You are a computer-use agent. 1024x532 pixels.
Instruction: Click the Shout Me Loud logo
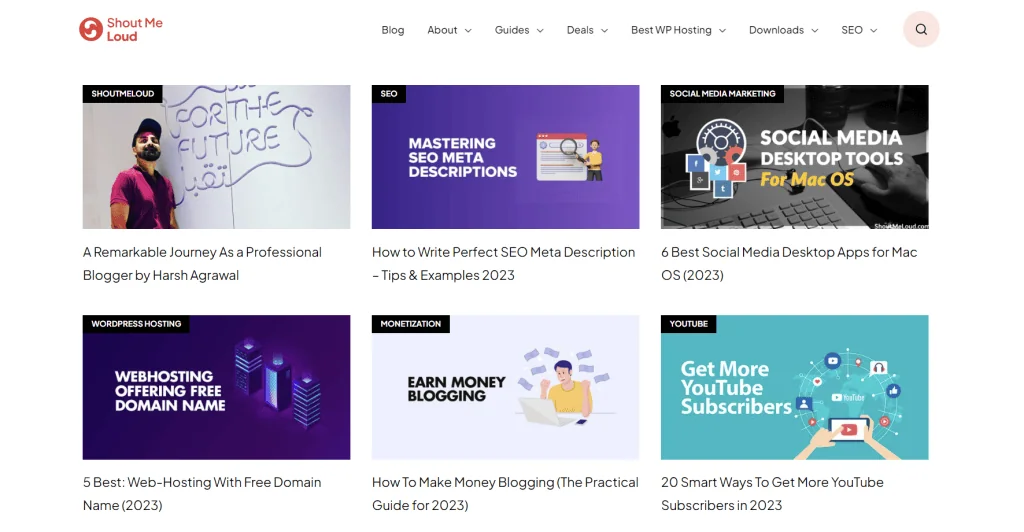[121, 29]
